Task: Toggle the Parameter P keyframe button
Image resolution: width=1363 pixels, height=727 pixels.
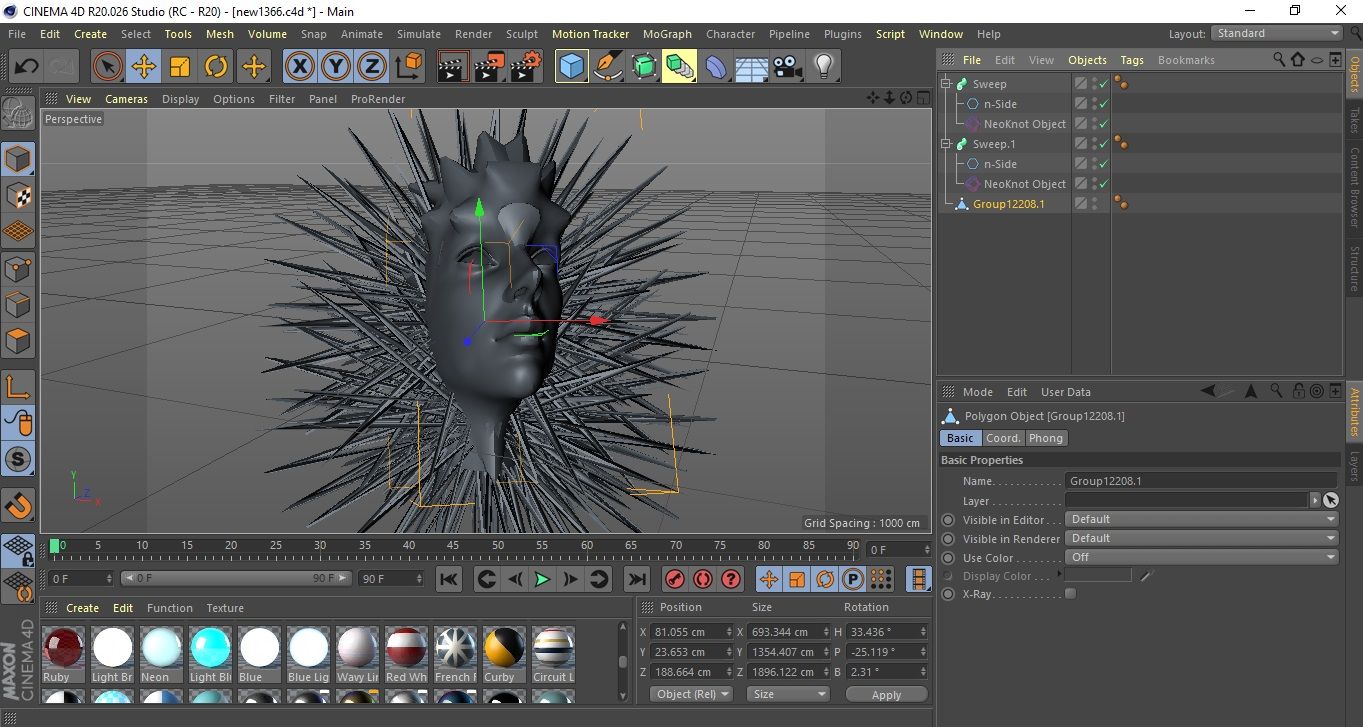Action: [x=852, y=579]
